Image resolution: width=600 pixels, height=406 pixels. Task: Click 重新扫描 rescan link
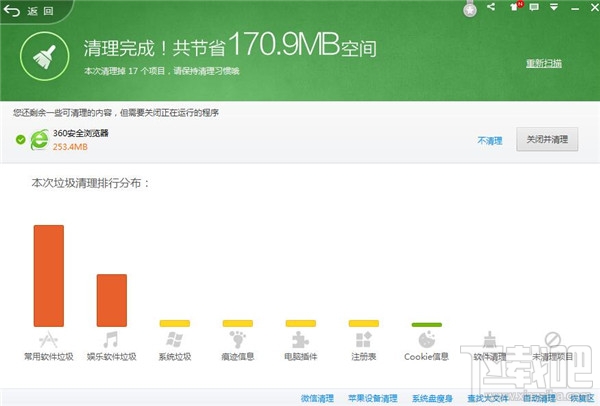coord(544,64)
